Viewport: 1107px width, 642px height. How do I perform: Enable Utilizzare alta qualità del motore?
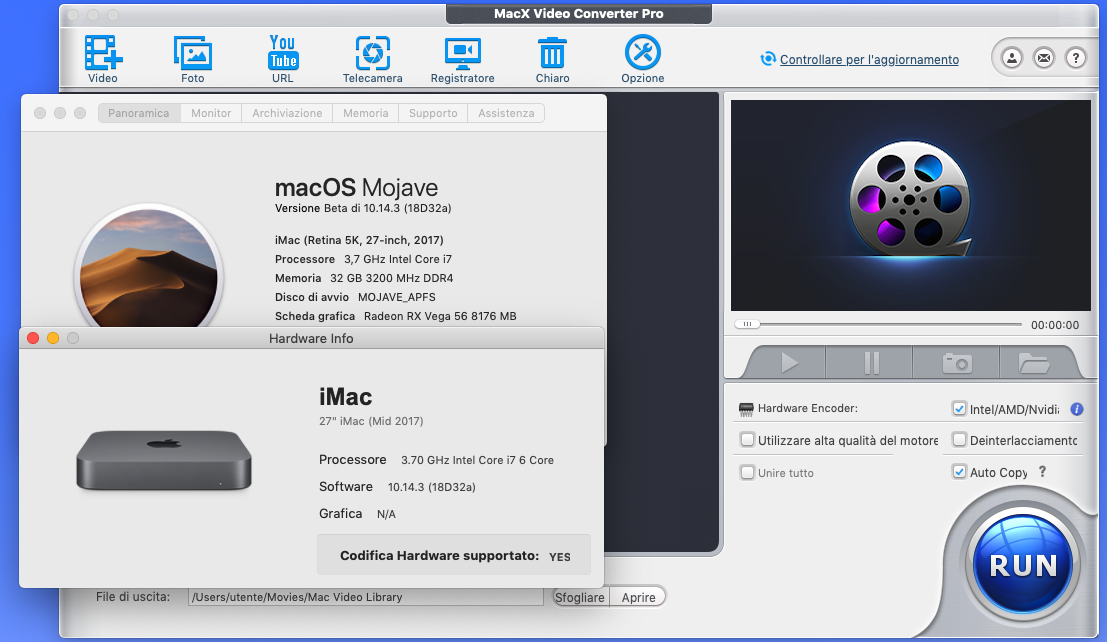coord(747,439)
